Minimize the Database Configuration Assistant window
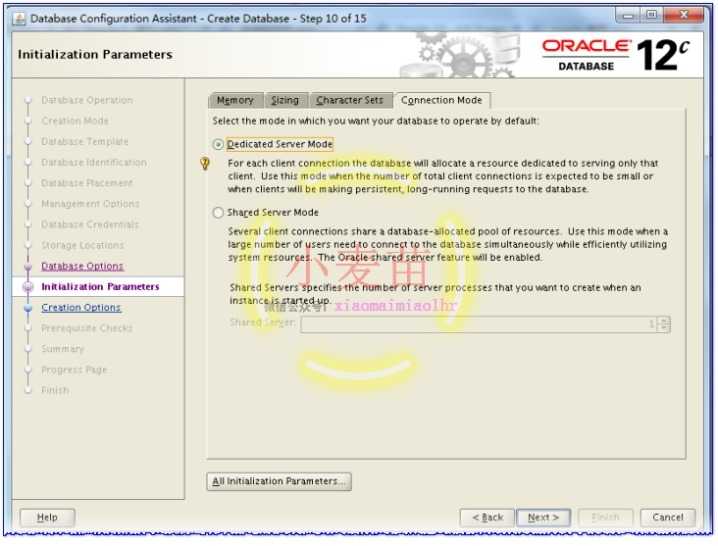Viewport: 718px width, 546px height. point(629,16)
